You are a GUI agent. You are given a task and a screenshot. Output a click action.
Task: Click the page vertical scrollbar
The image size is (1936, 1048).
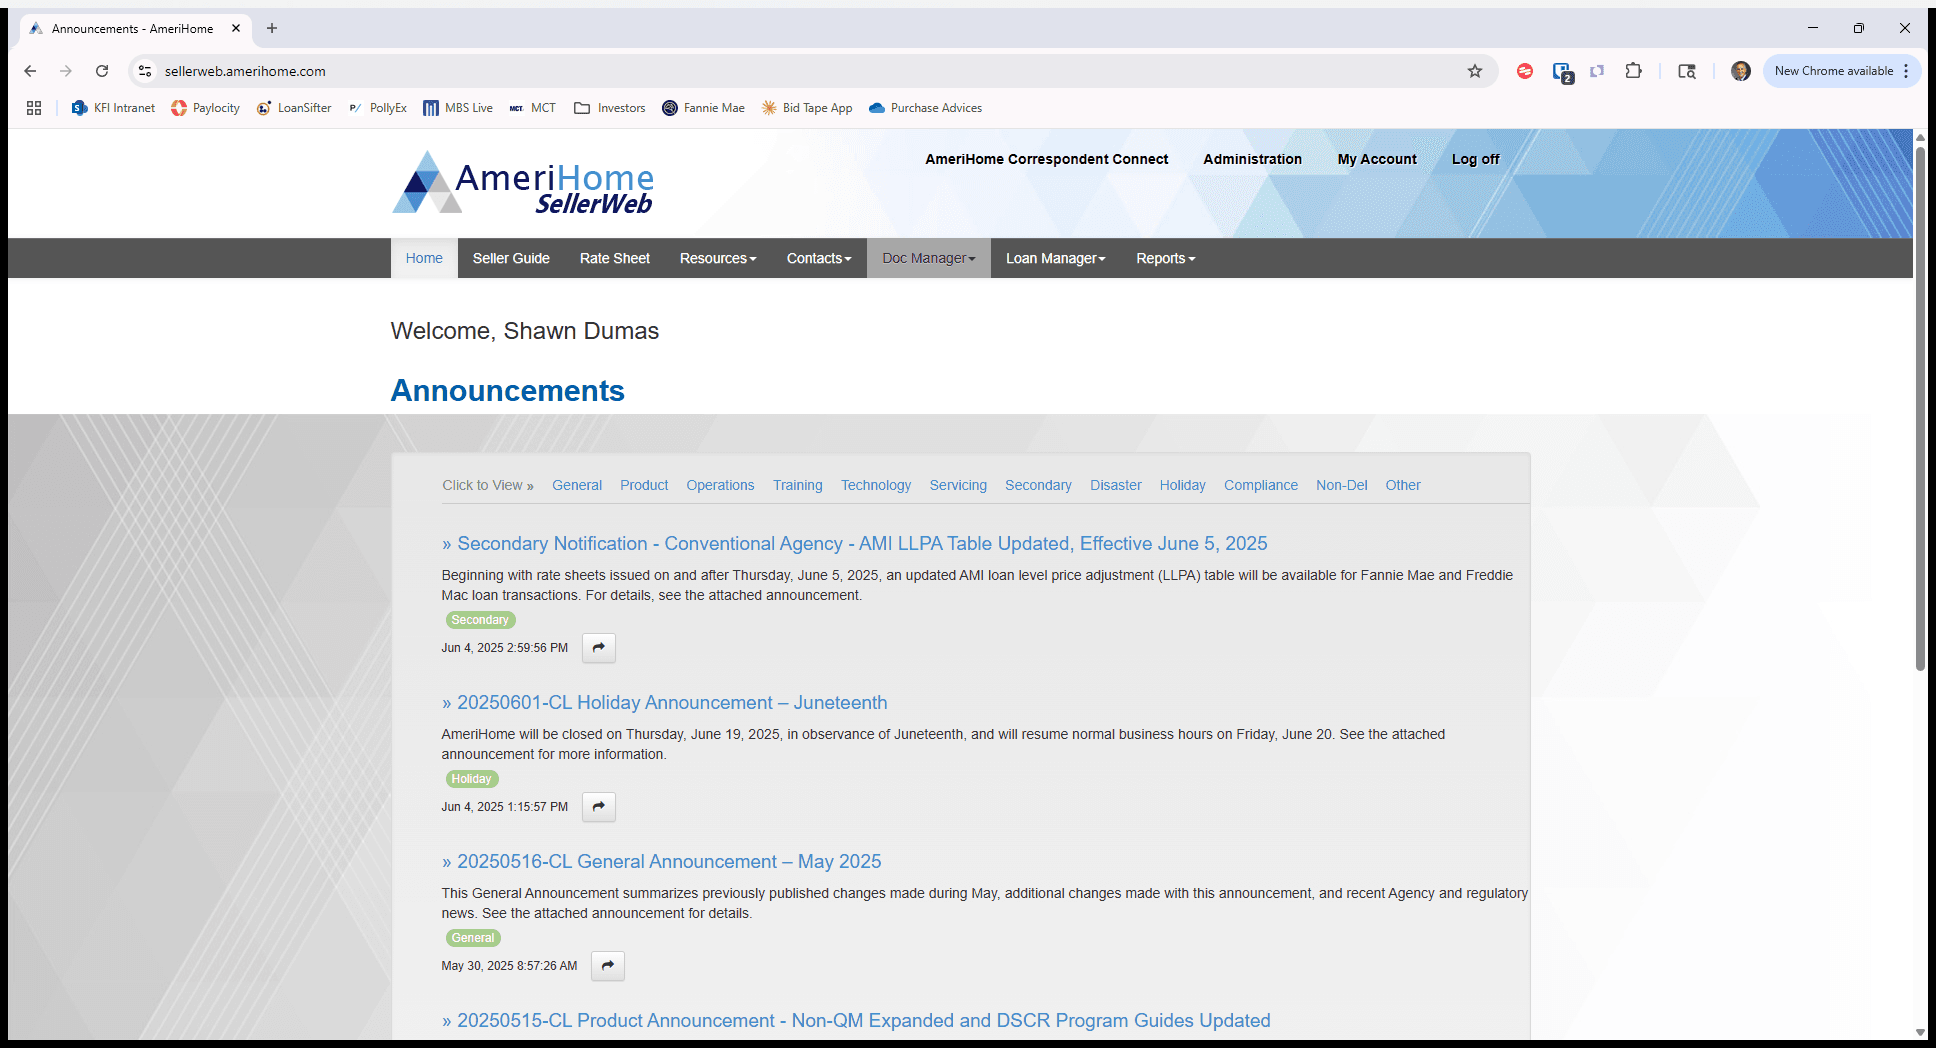(x=1920, y=410)
